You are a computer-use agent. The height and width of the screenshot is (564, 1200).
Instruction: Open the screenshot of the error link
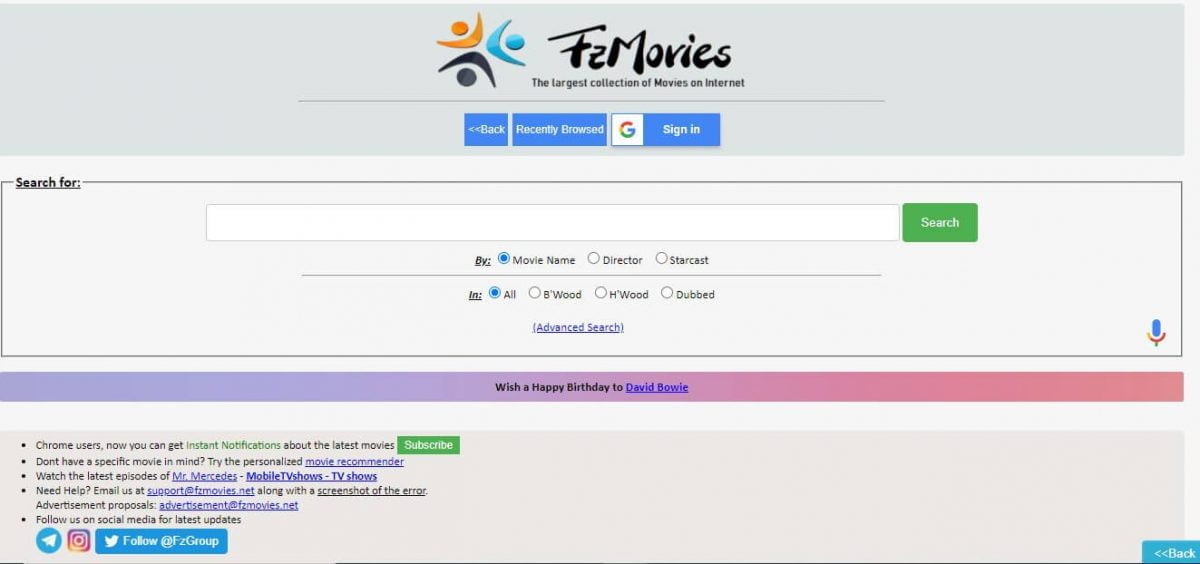pos(372,491)
